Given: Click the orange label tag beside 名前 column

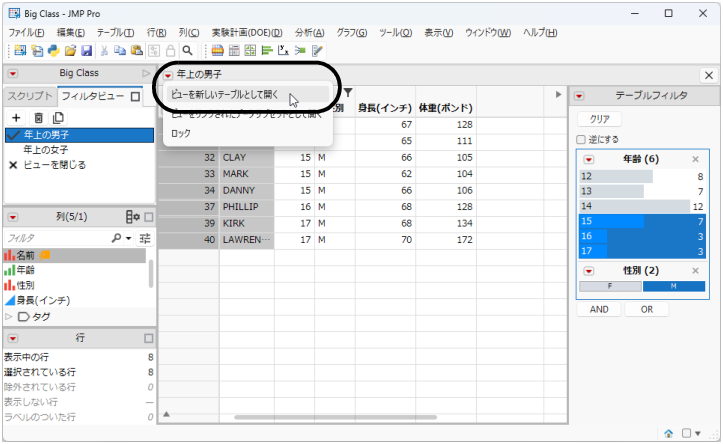Looking at the screenshot, I should point(45,255).
